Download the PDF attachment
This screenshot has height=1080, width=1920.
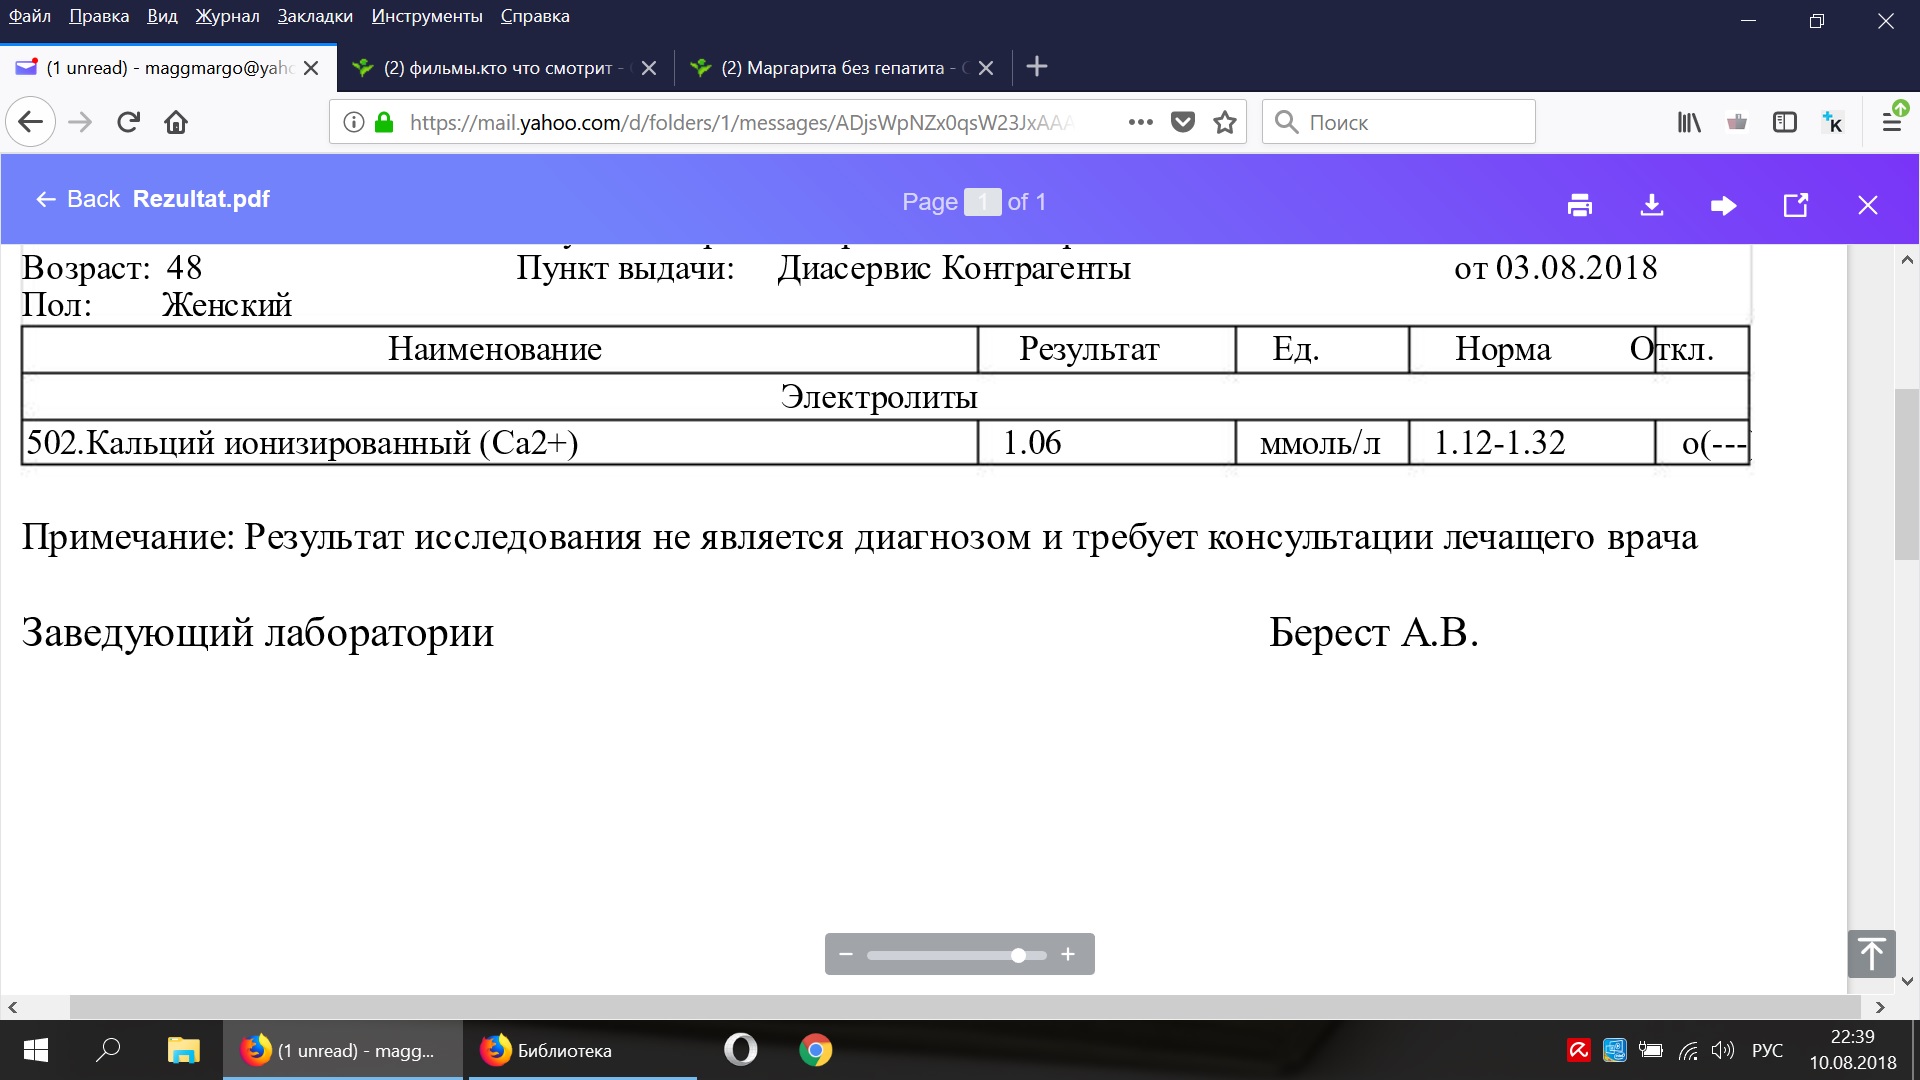(1651, 205)
